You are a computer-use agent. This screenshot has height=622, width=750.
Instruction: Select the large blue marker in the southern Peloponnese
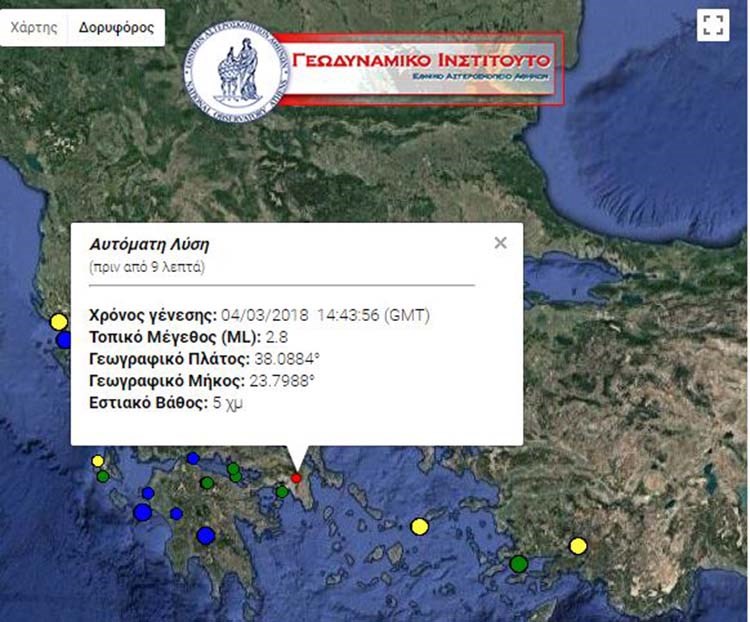(206, 535)
